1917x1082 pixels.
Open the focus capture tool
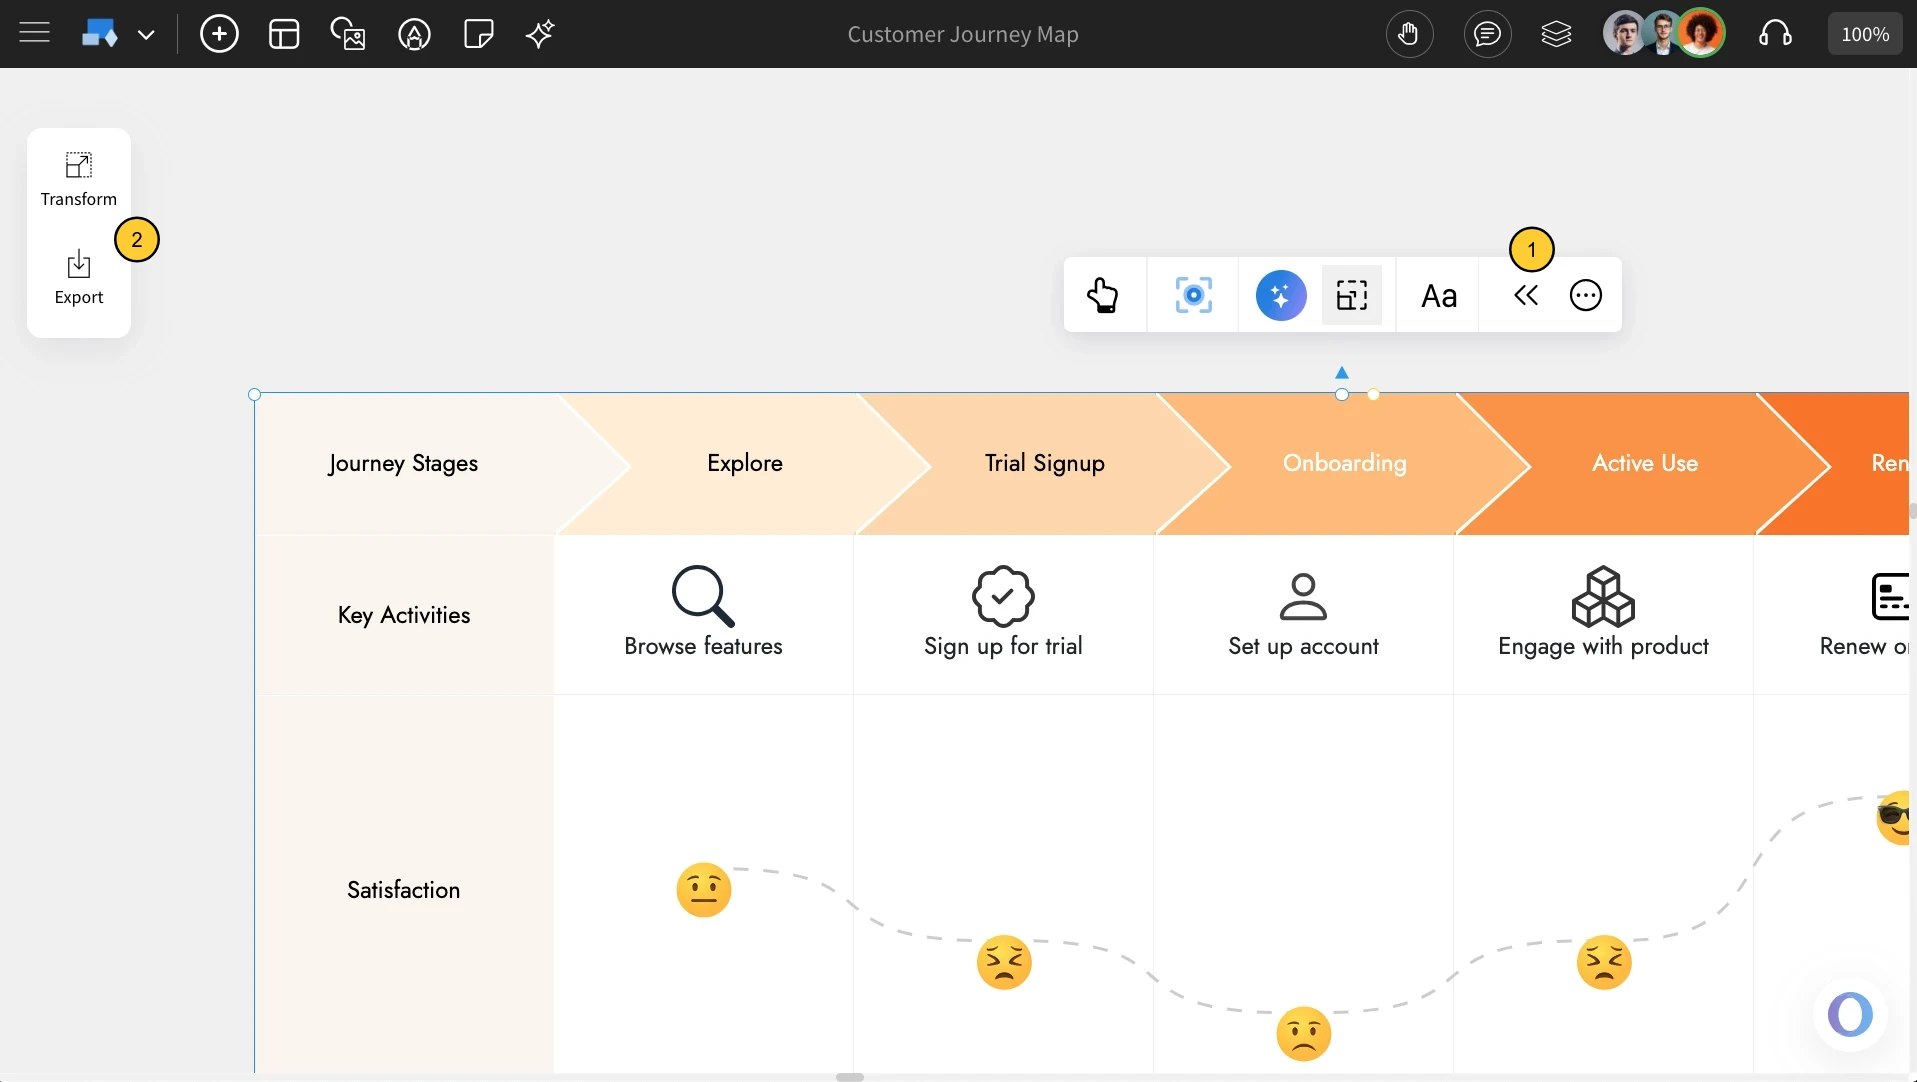coord(1194,295)
